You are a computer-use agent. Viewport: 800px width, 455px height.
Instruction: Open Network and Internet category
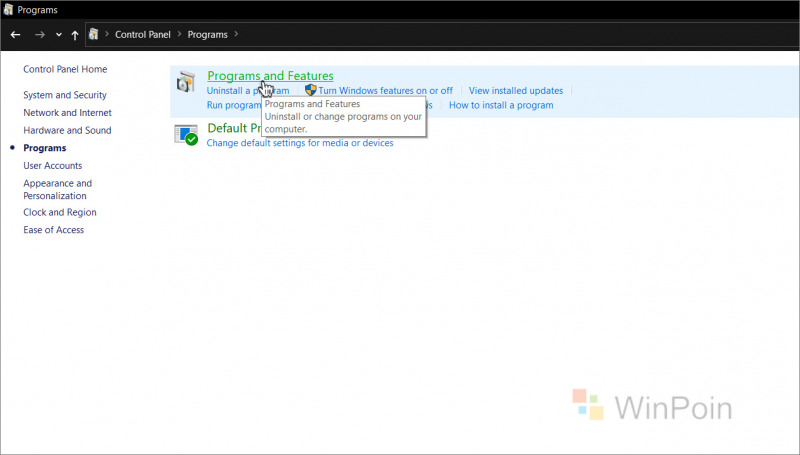click(67, 113)
